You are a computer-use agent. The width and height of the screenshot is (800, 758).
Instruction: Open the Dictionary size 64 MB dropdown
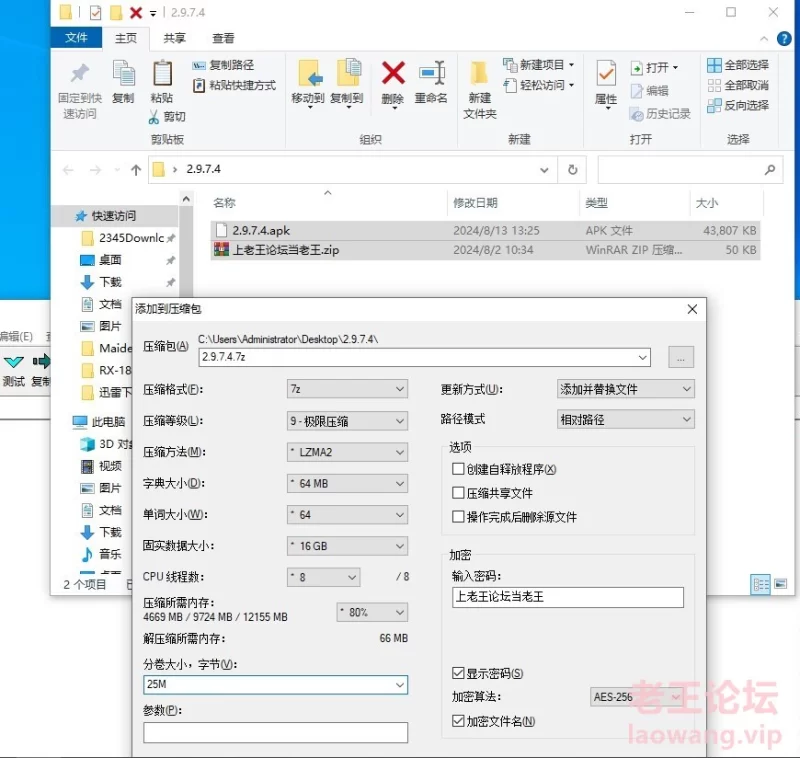click(347, 483)
